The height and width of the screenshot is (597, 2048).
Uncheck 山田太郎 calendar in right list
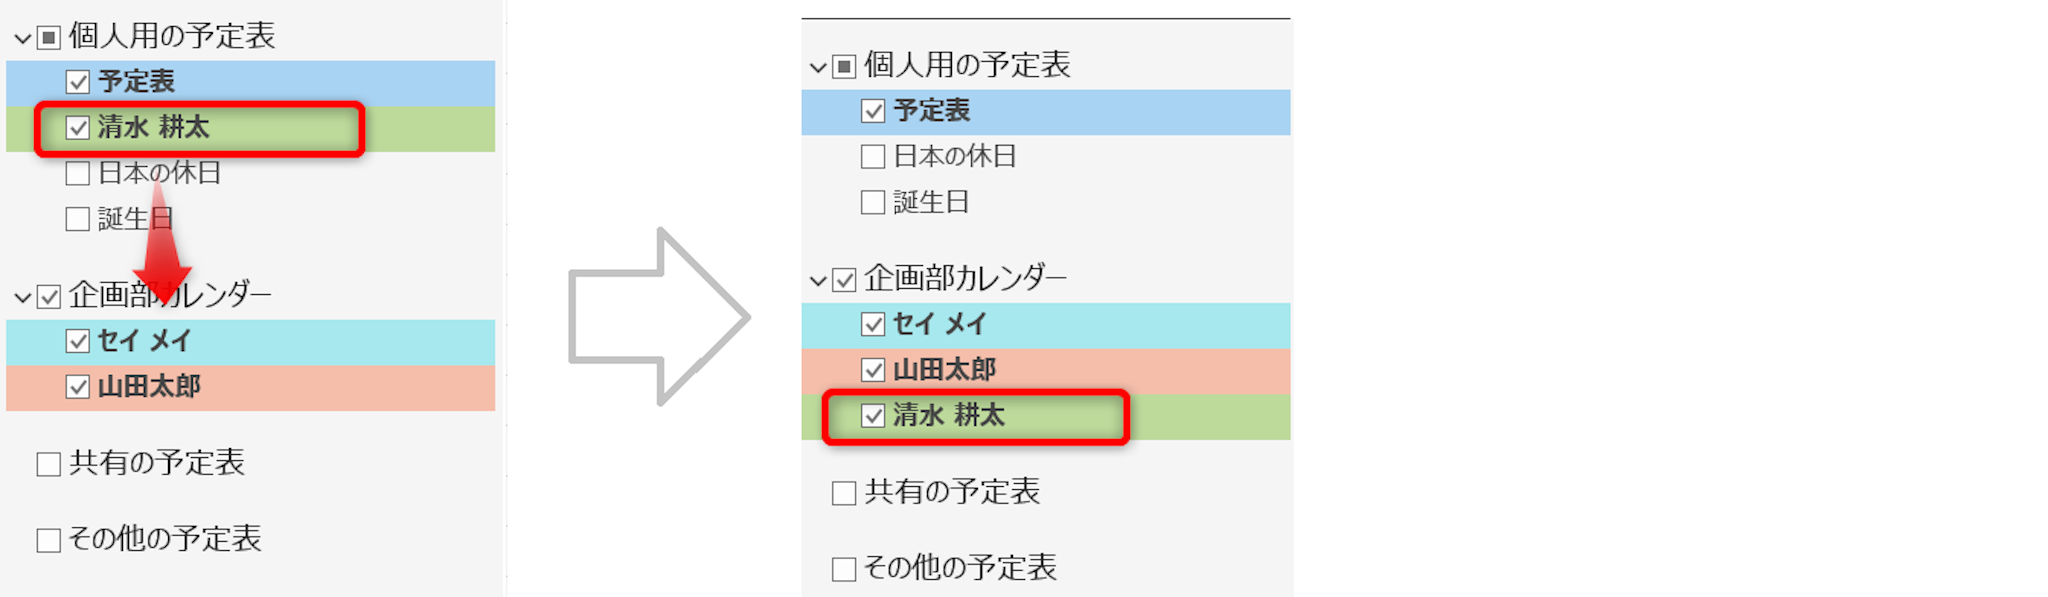click(x=873, y=370)
